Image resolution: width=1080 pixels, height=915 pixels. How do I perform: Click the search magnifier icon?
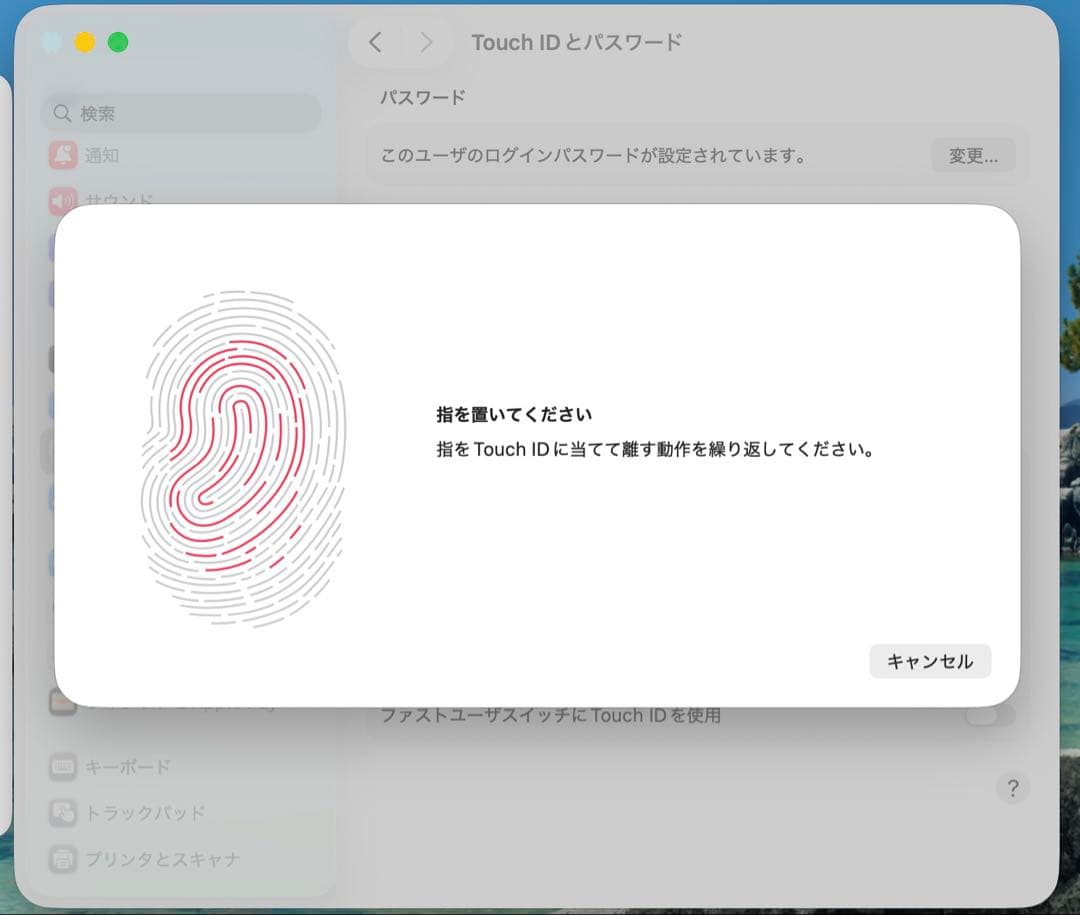pyautogui.click(x=62, y=113)
